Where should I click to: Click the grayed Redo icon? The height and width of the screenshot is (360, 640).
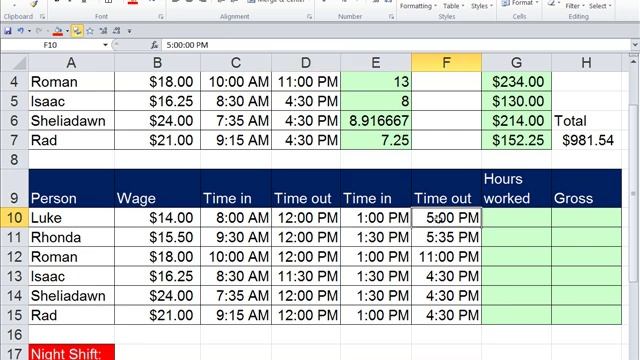pyautogui.click(x=39, y=31)
